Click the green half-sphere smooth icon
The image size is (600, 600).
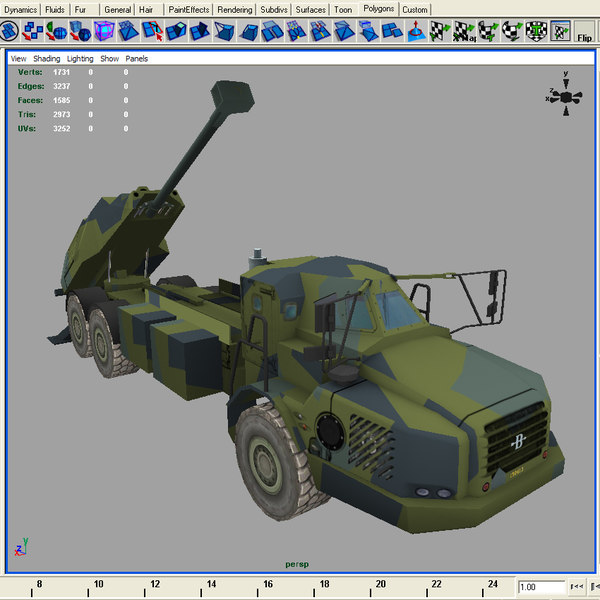coord(57,31)
